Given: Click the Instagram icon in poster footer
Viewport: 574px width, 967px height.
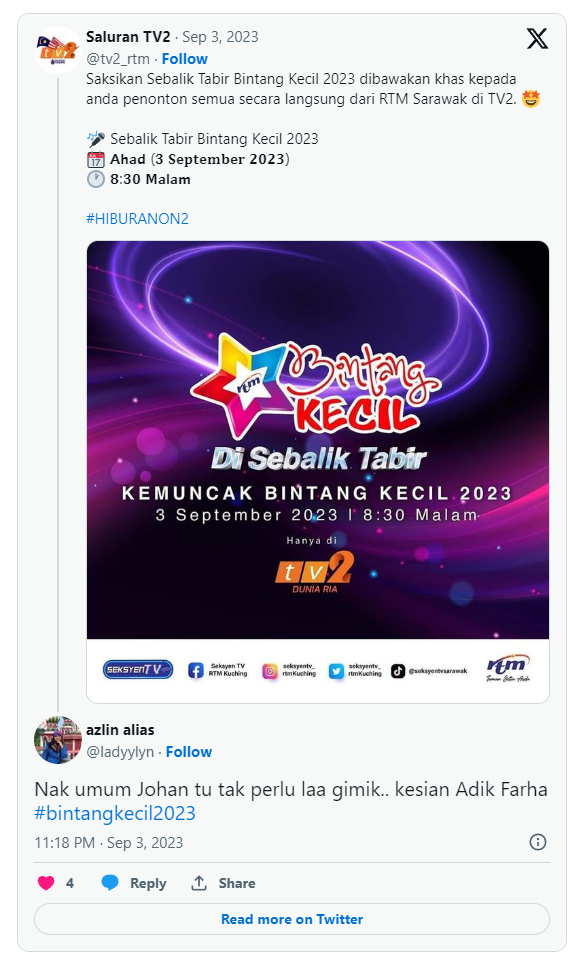Looking at the screenshot, I should click(270, 670).
